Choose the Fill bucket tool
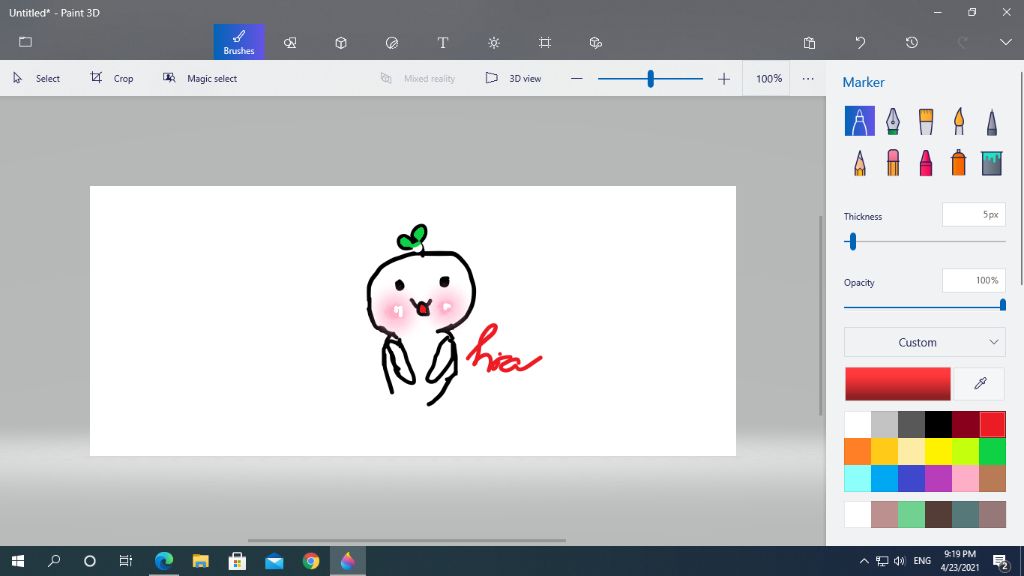The height and width of the screenshot is (576, 1024). [x=992, y=163]
